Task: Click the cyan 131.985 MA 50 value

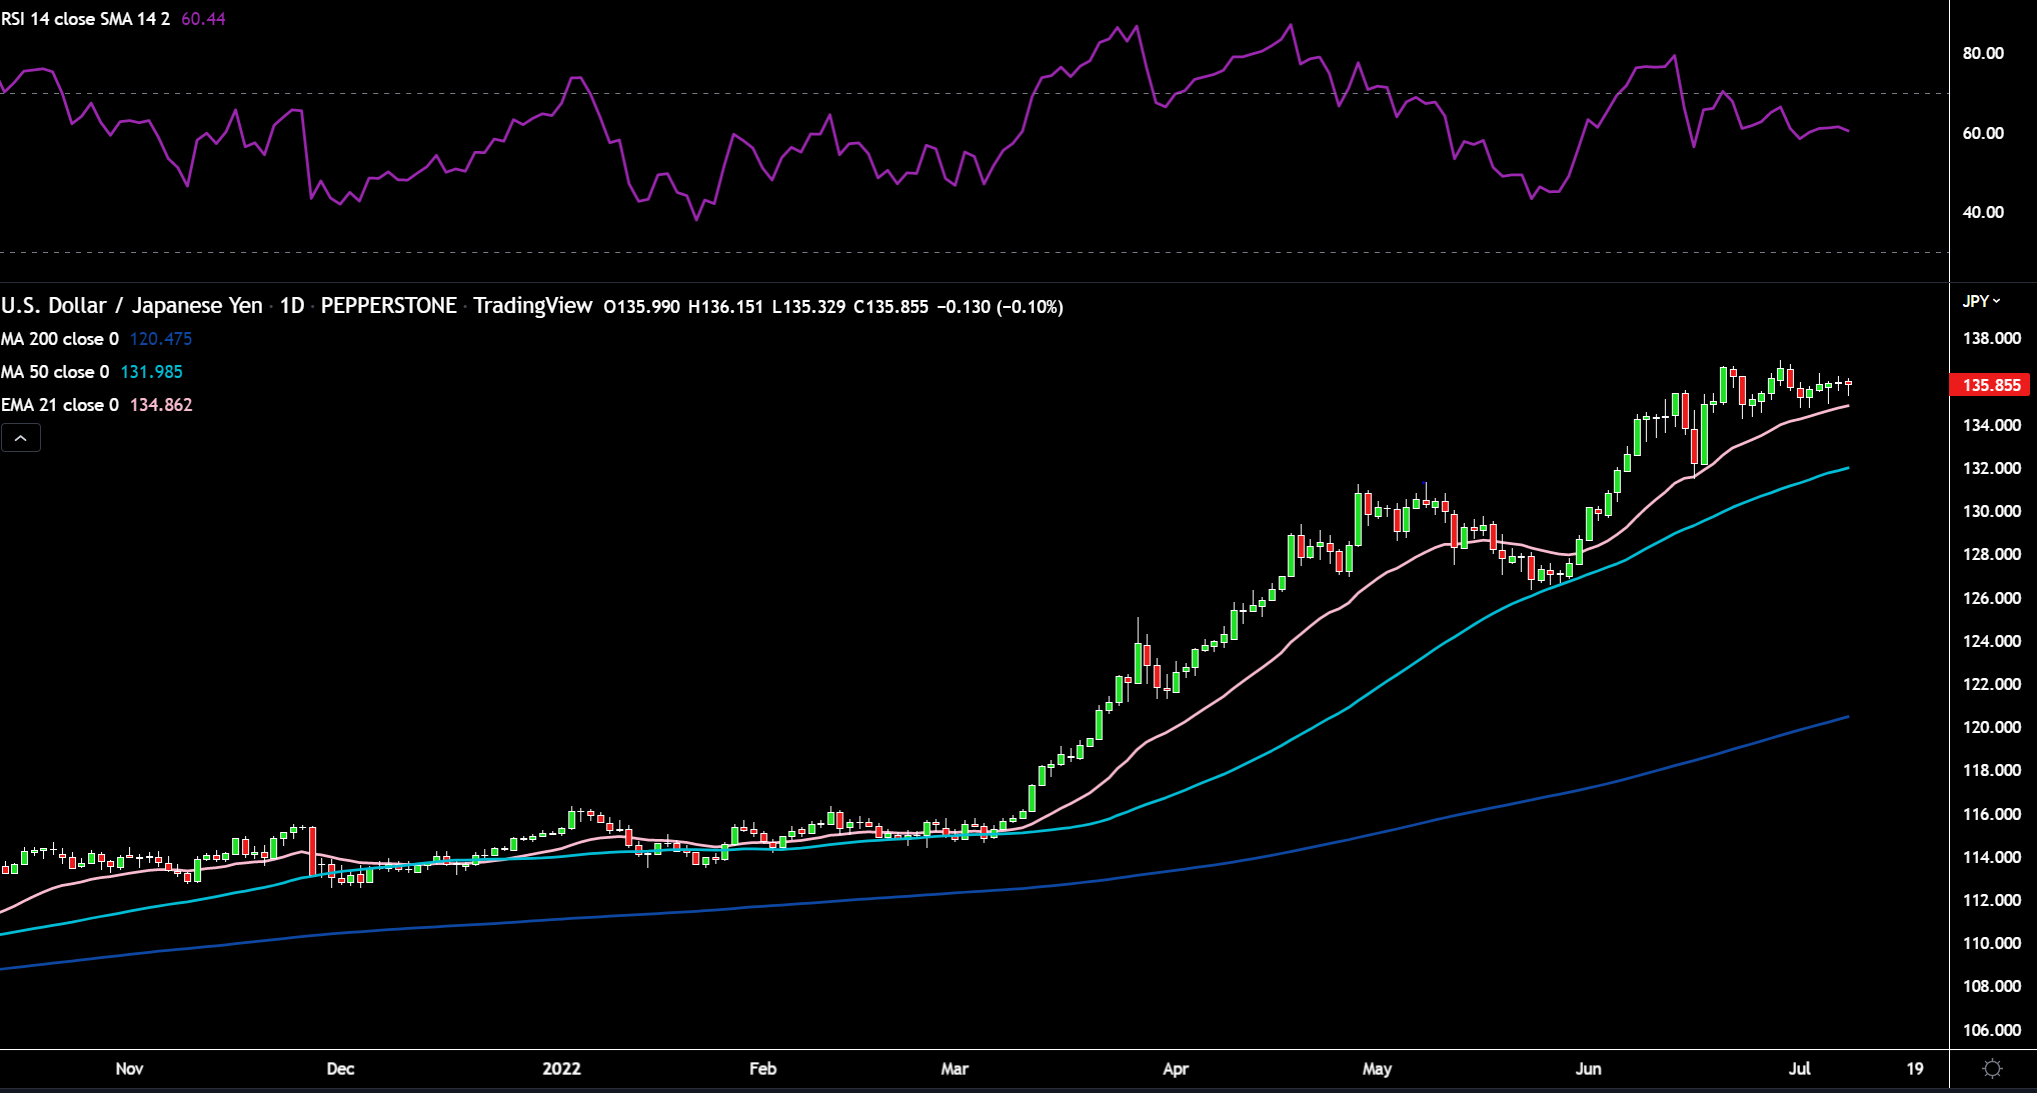Action: [x=151, y=372]
